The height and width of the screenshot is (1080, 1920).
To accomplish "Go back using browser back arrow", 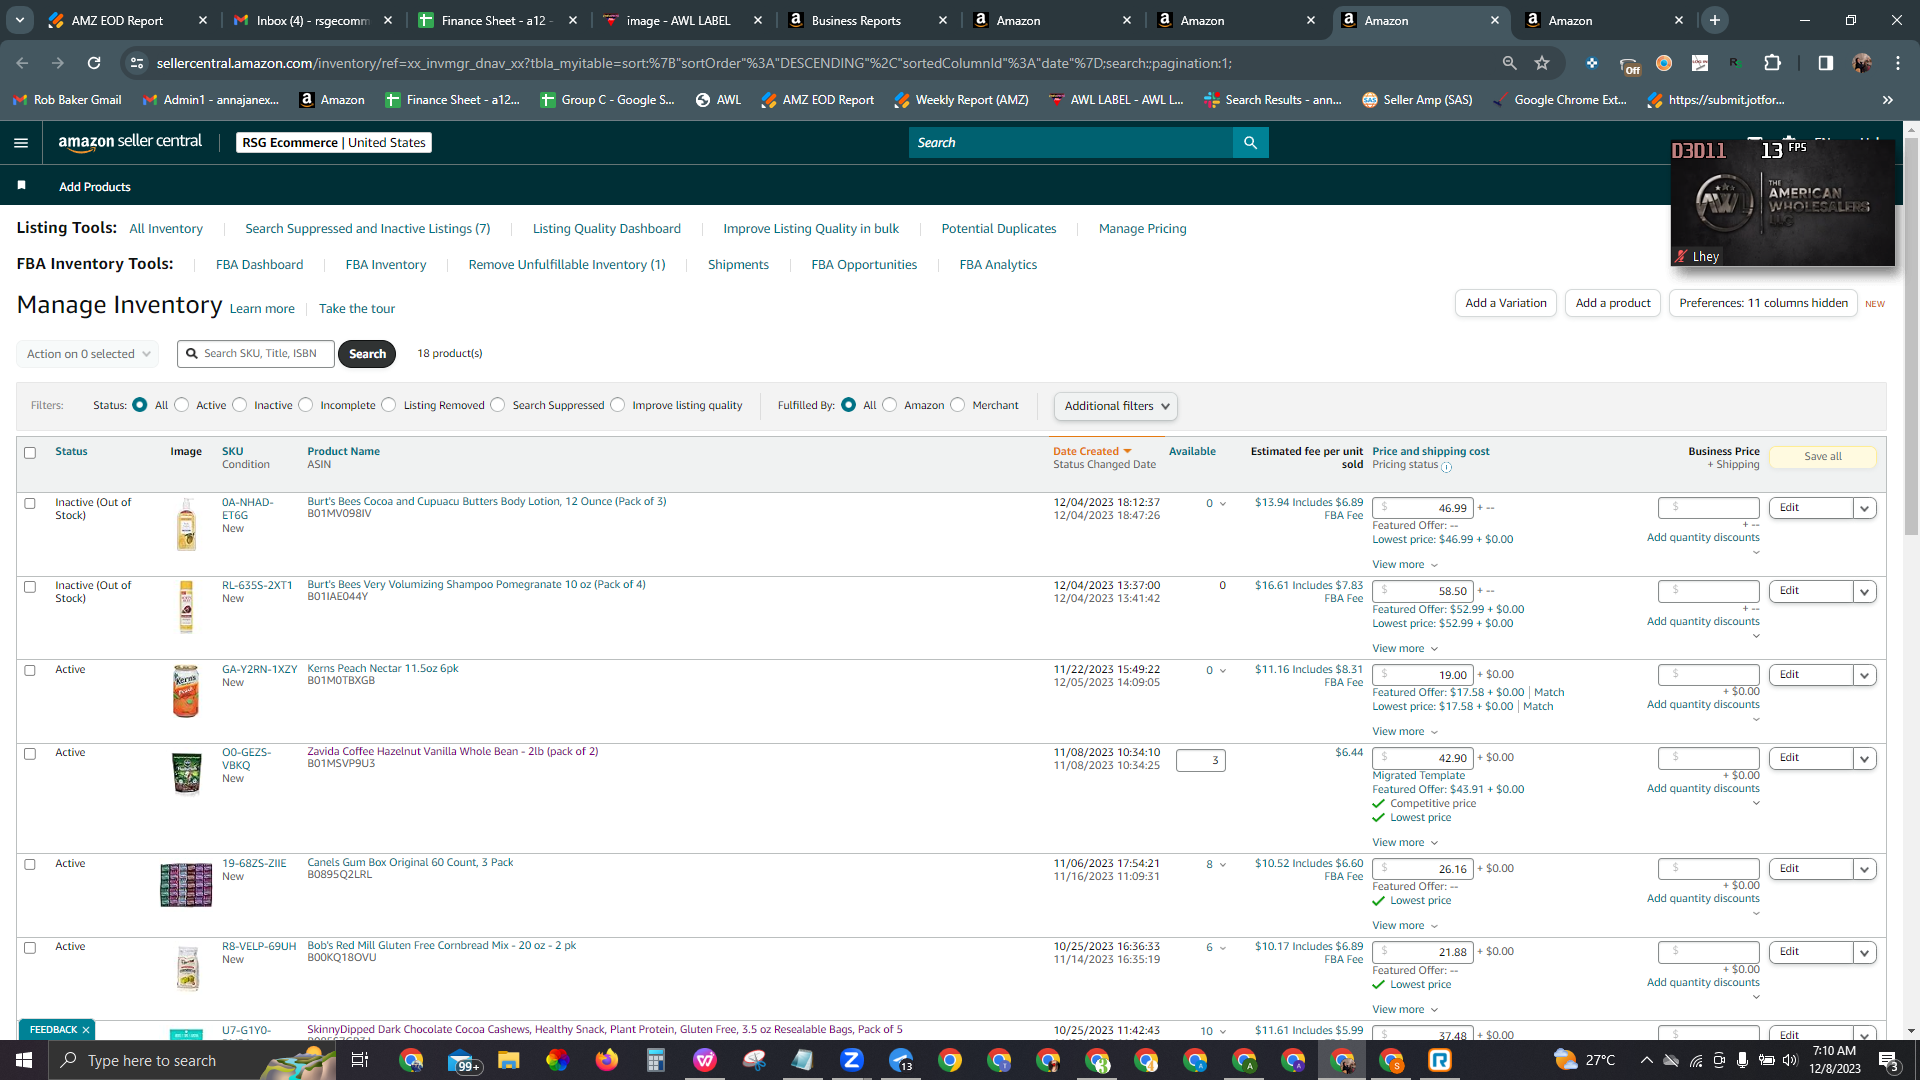I will [22, 63].
